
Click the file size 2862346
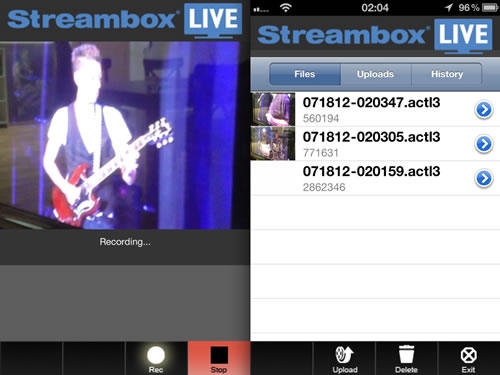coord(324,187)
